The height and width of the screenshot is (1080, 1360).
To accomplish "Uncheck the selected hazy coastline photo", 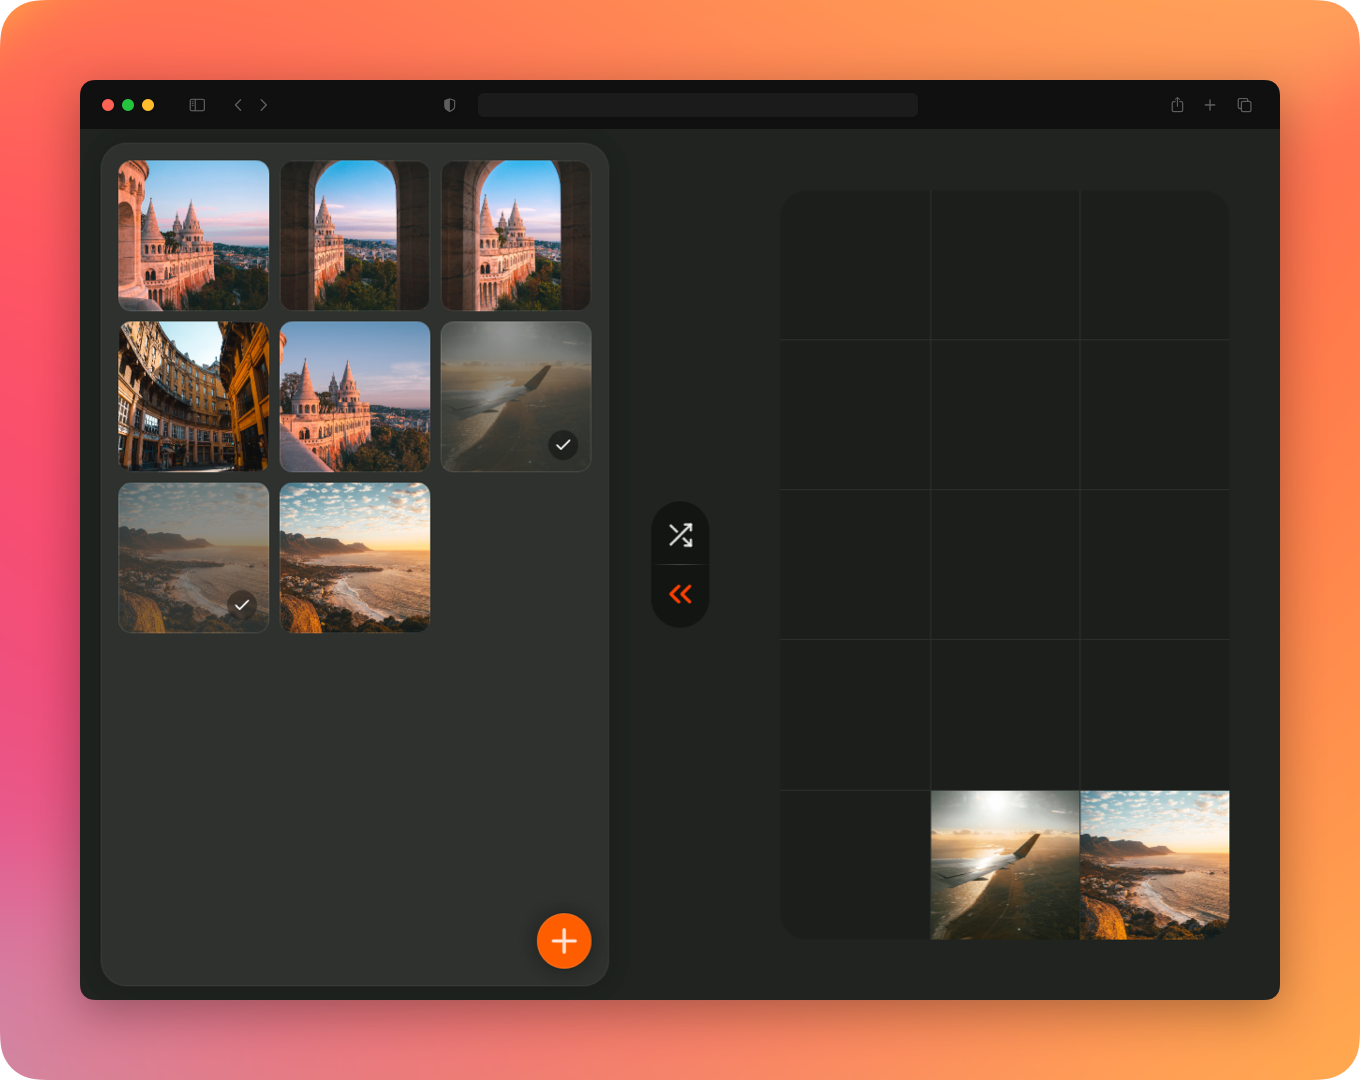I will click(x=240, y=605).
